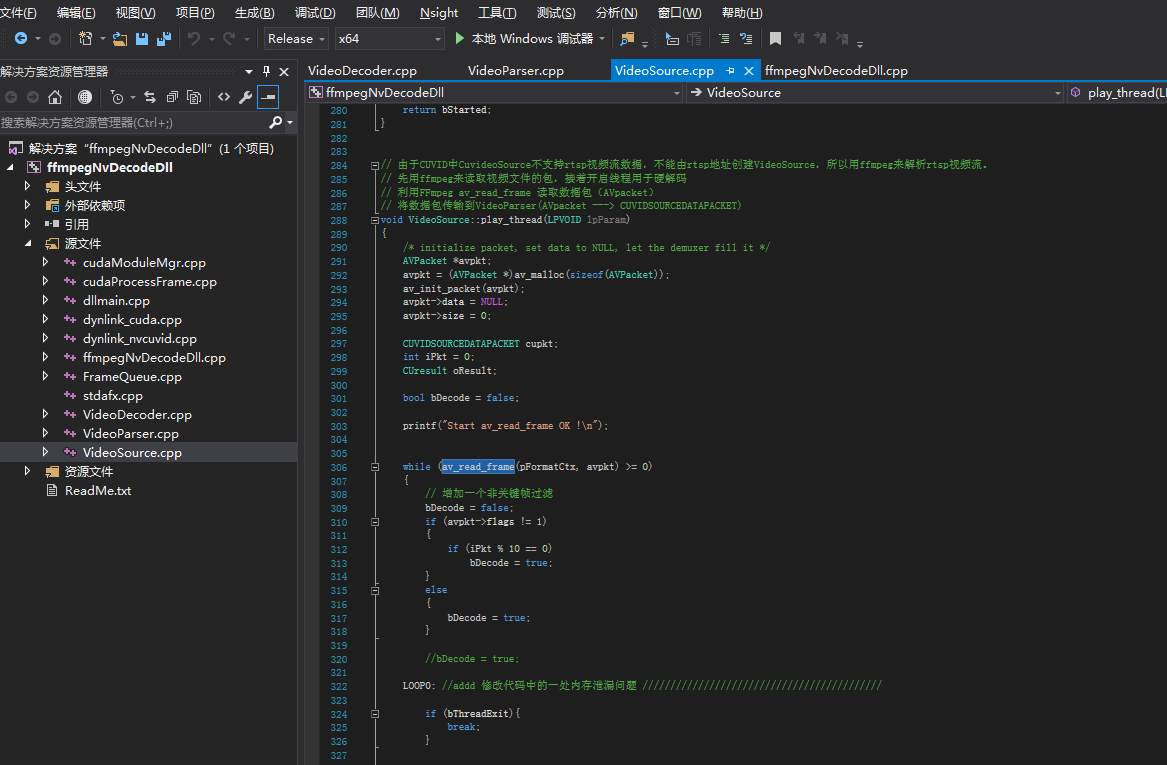Open Properties wrench icon in Solution Explorer
The height and width of the screenshot is (765, 1167).
(245, 97)
